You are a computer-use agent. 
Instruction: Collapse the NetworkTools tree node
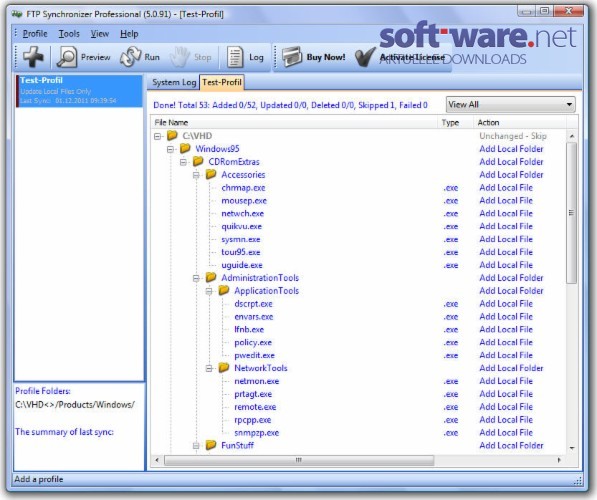(209, 369)
